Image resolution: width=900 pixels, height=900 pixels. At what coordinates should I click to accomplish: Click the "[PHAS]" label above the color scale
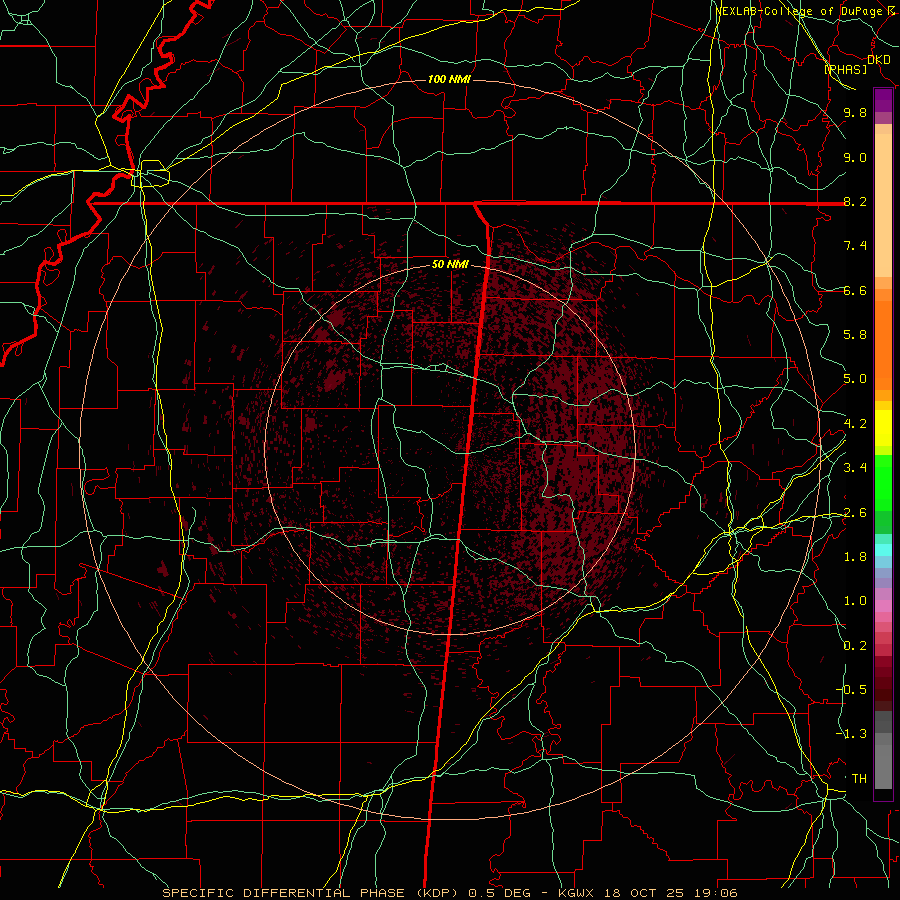click(x=845, y=69)
